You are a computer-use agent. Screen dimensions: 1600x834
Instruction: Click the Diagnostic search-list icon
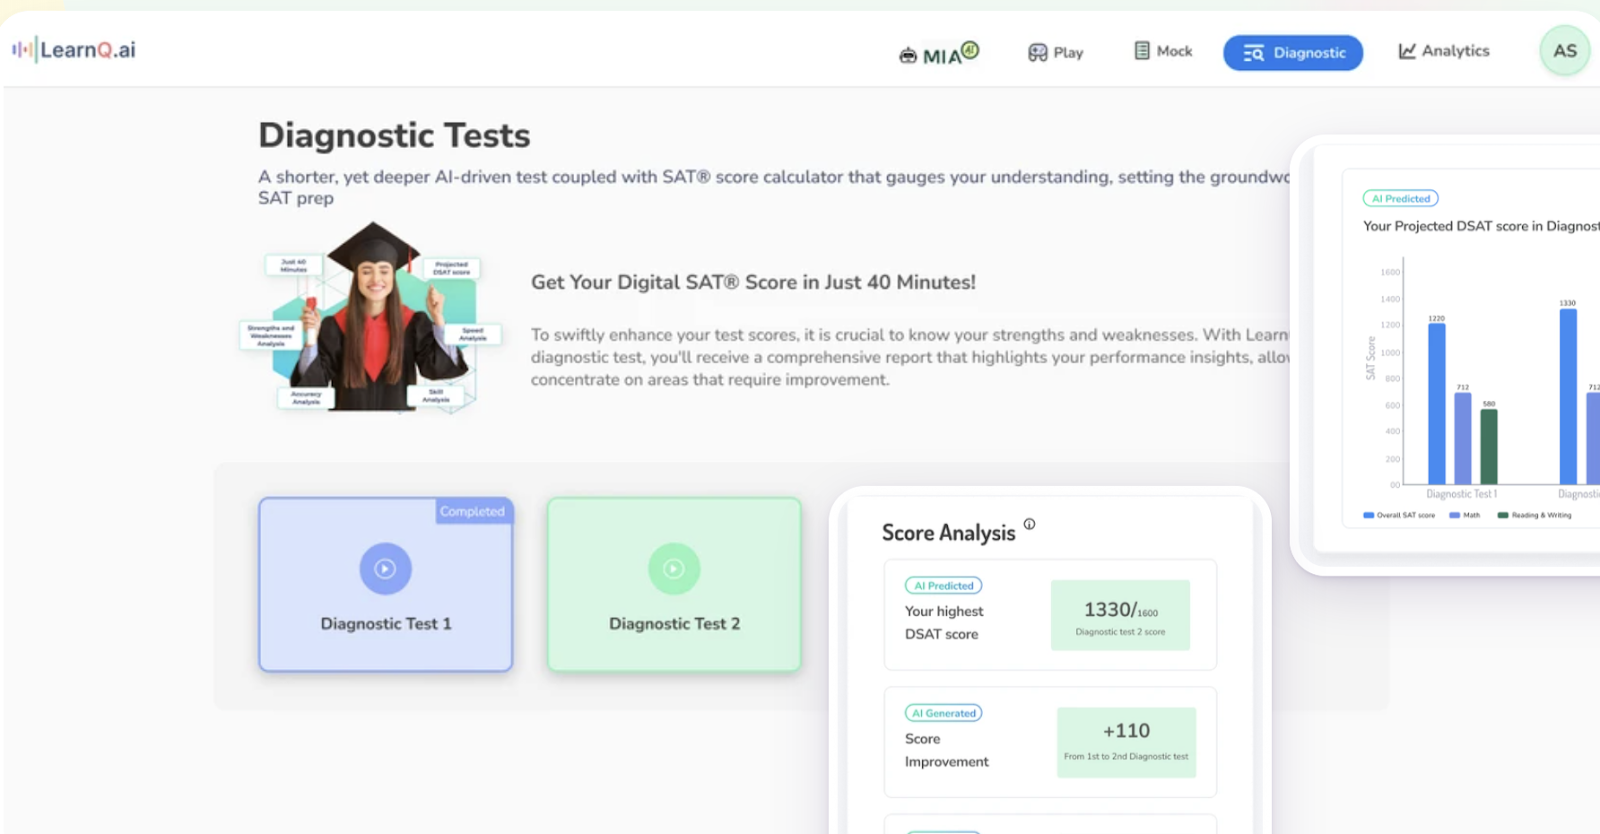1254,53
